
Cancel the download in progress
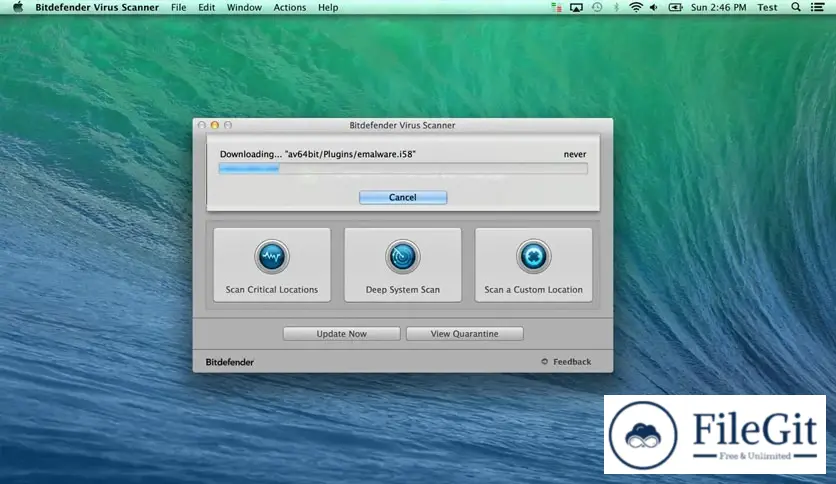pyautogui.click(x=403, y=197)
